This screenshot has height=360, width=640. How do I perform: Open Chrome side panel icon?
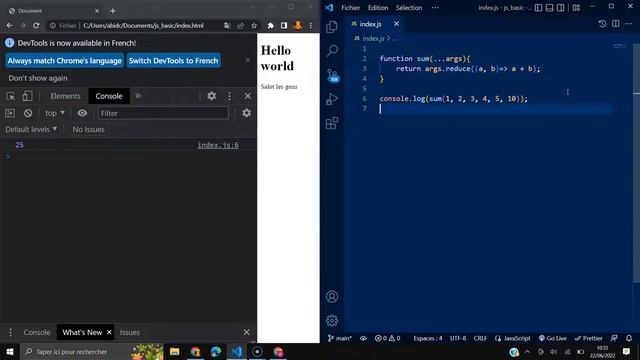coord(284,25)
